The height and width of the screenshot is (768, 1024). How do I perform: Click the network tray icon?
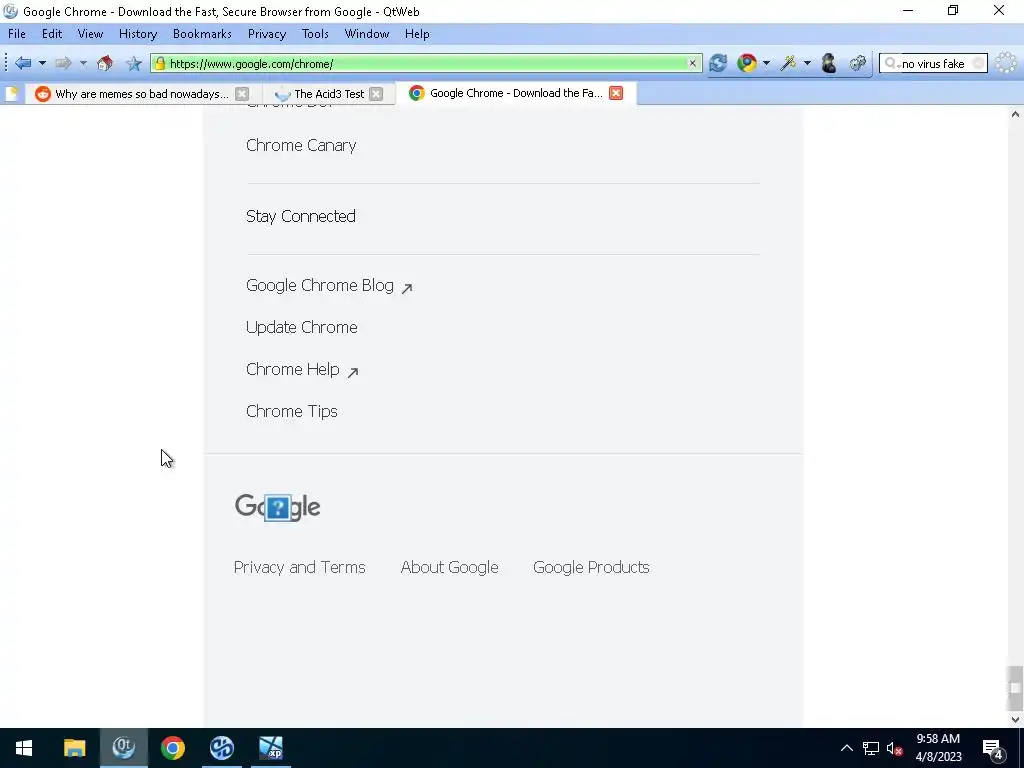click(x=871, y=748)
